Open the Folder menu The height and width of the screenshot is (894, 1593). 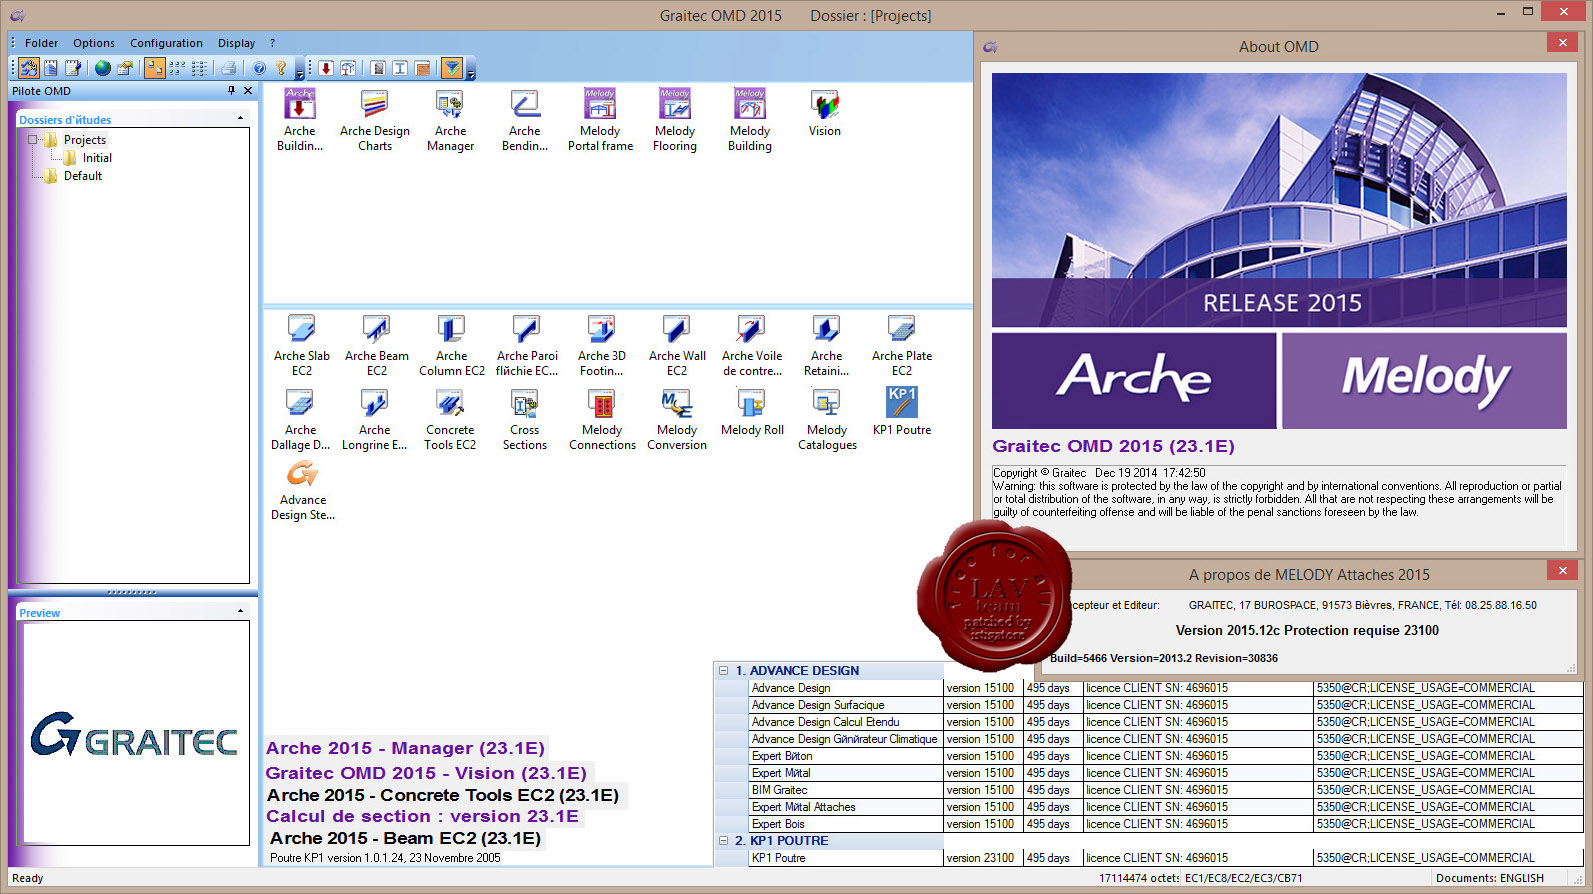(42, 43)
